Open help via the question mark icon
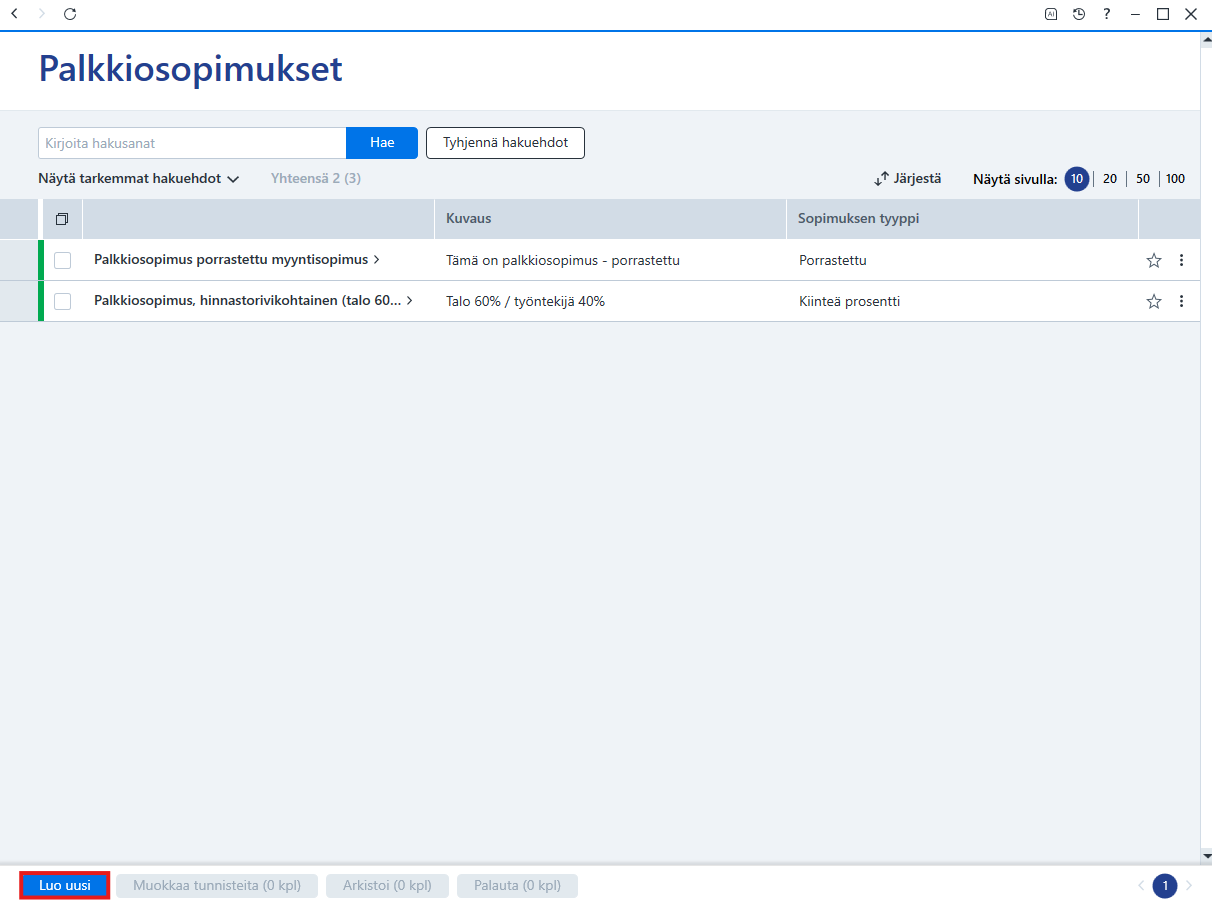The width and height of the screenshot is (1212, 903). [1107, 14]
